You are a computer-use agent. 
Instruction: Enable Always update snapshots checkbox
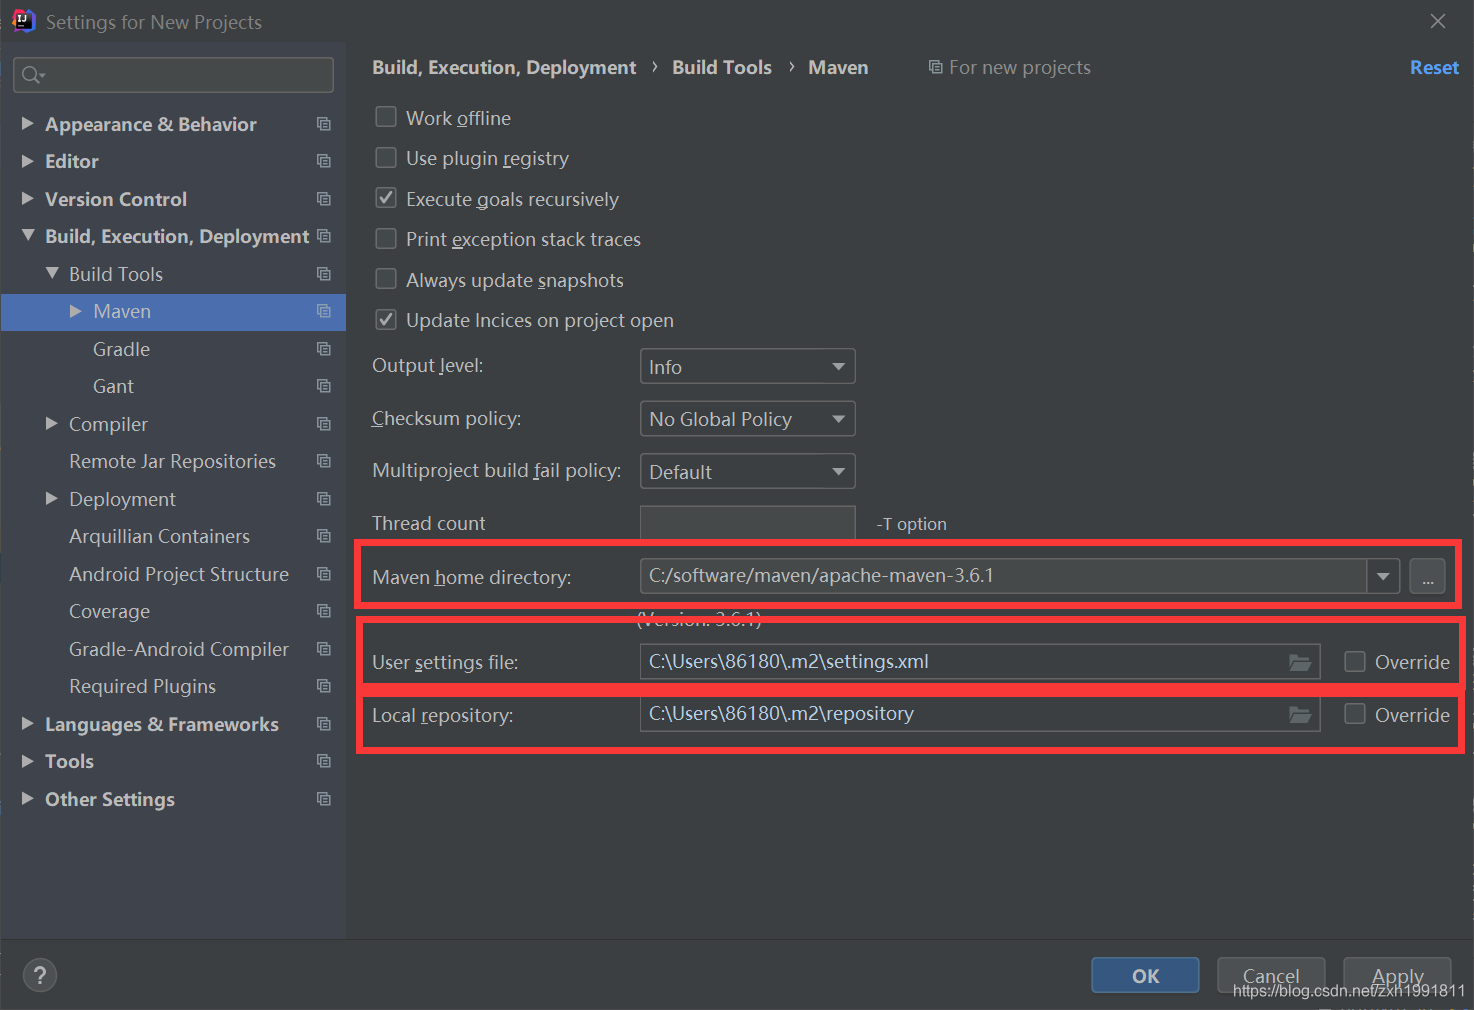click(x=386, y=279)
